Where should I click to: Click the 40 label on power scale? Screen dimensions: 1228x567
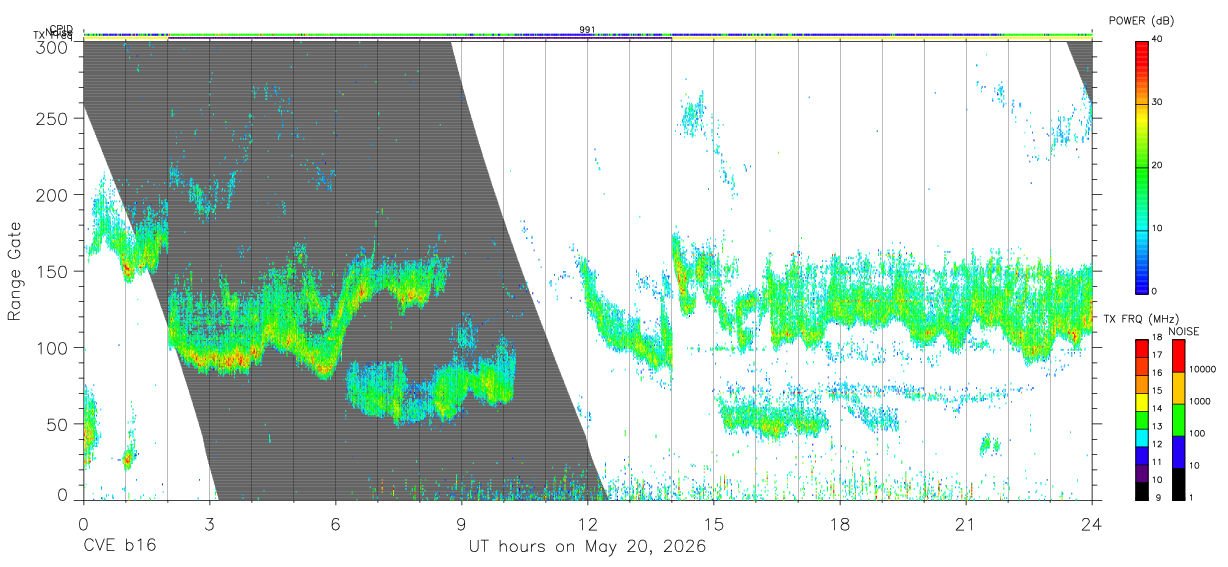click(1158, 39)
